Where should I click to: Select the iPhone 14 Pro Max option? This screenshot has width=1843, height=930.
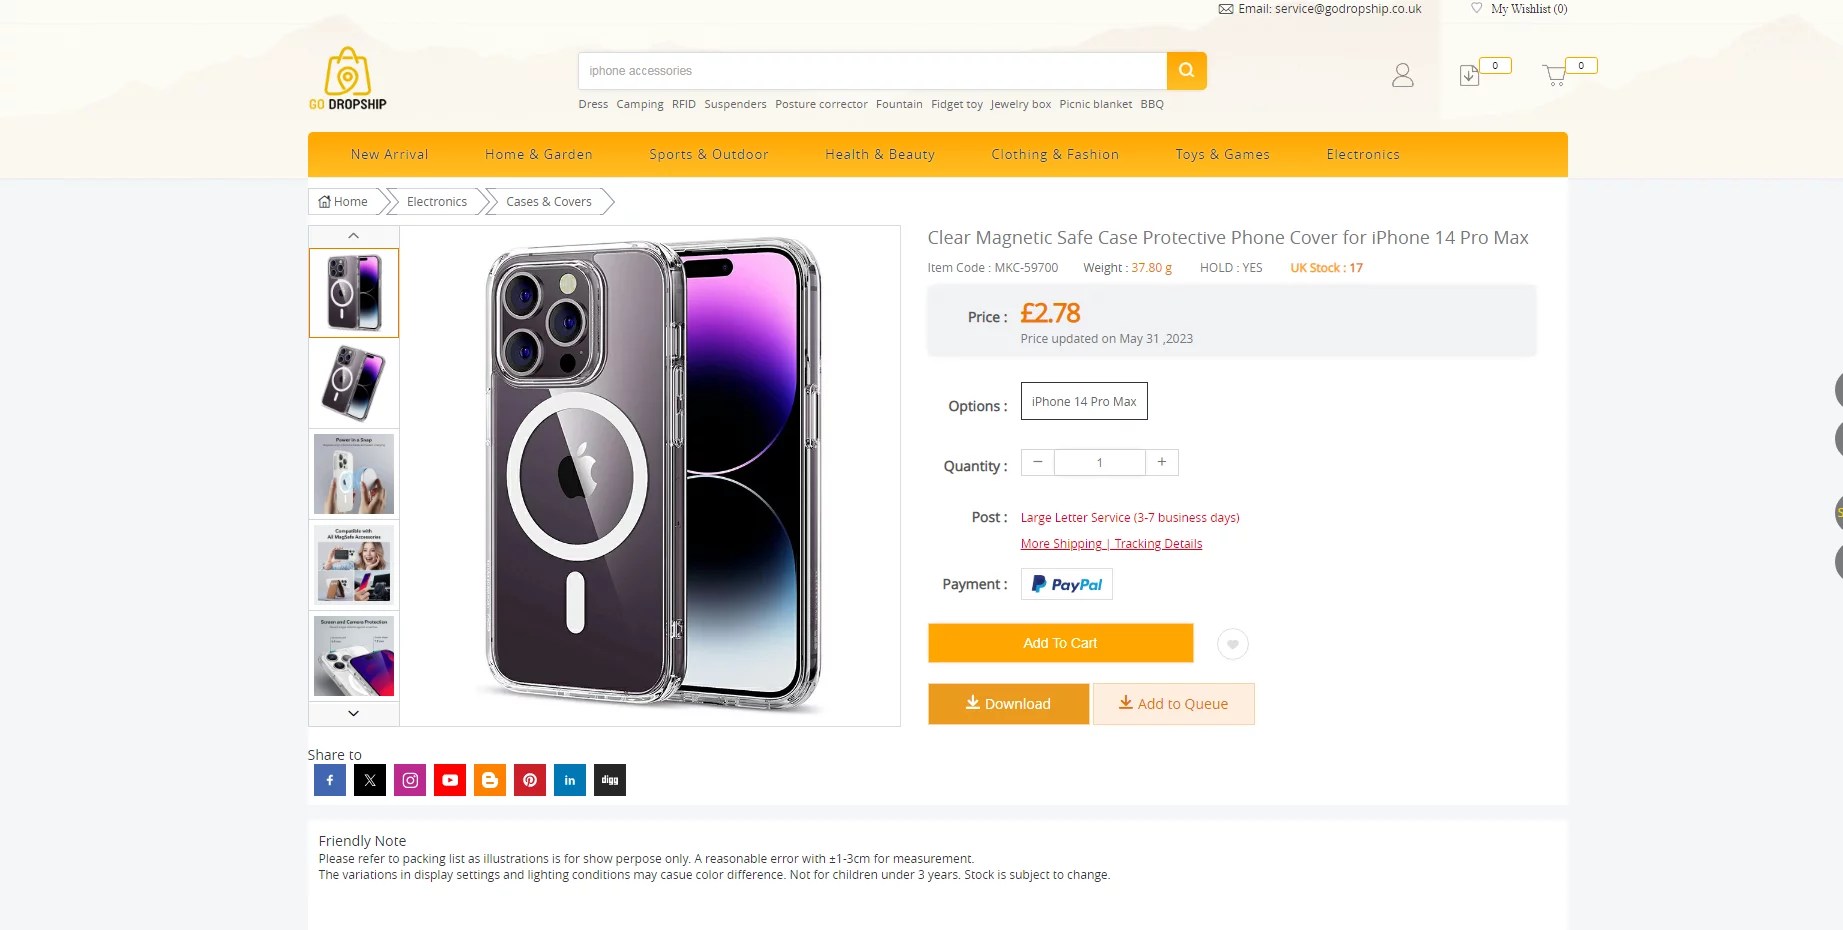[1083, 401]
